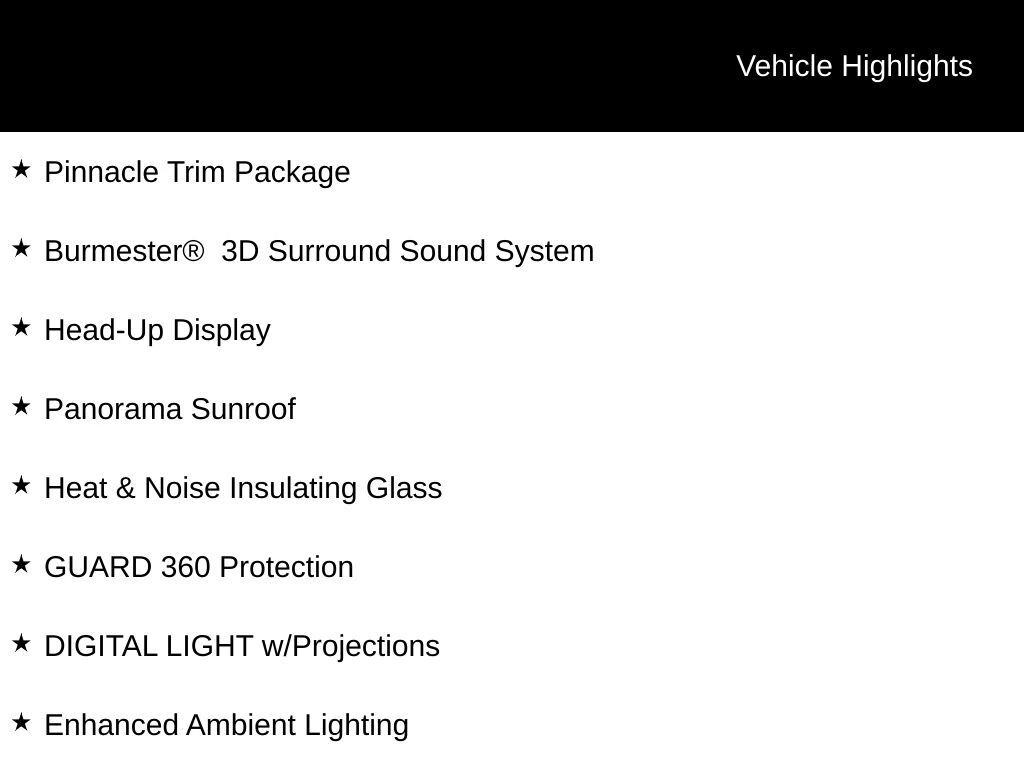Click the registered trademark symbol after Burmester
Viewport: 1024px width, 768px height.
pyautogui.click(x=193, y=251)
